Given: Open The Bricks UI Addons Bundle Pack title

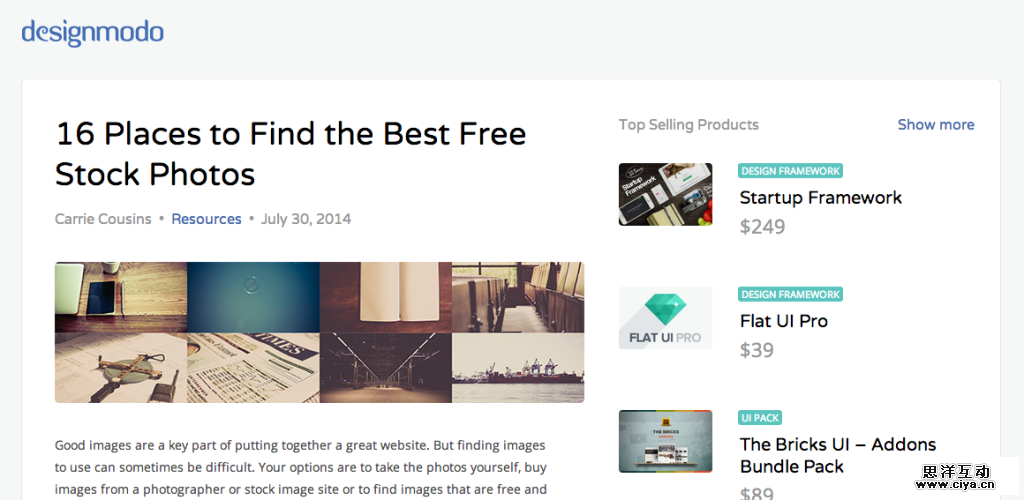Looking at the screenshot, I should click(x=837, y=455).
